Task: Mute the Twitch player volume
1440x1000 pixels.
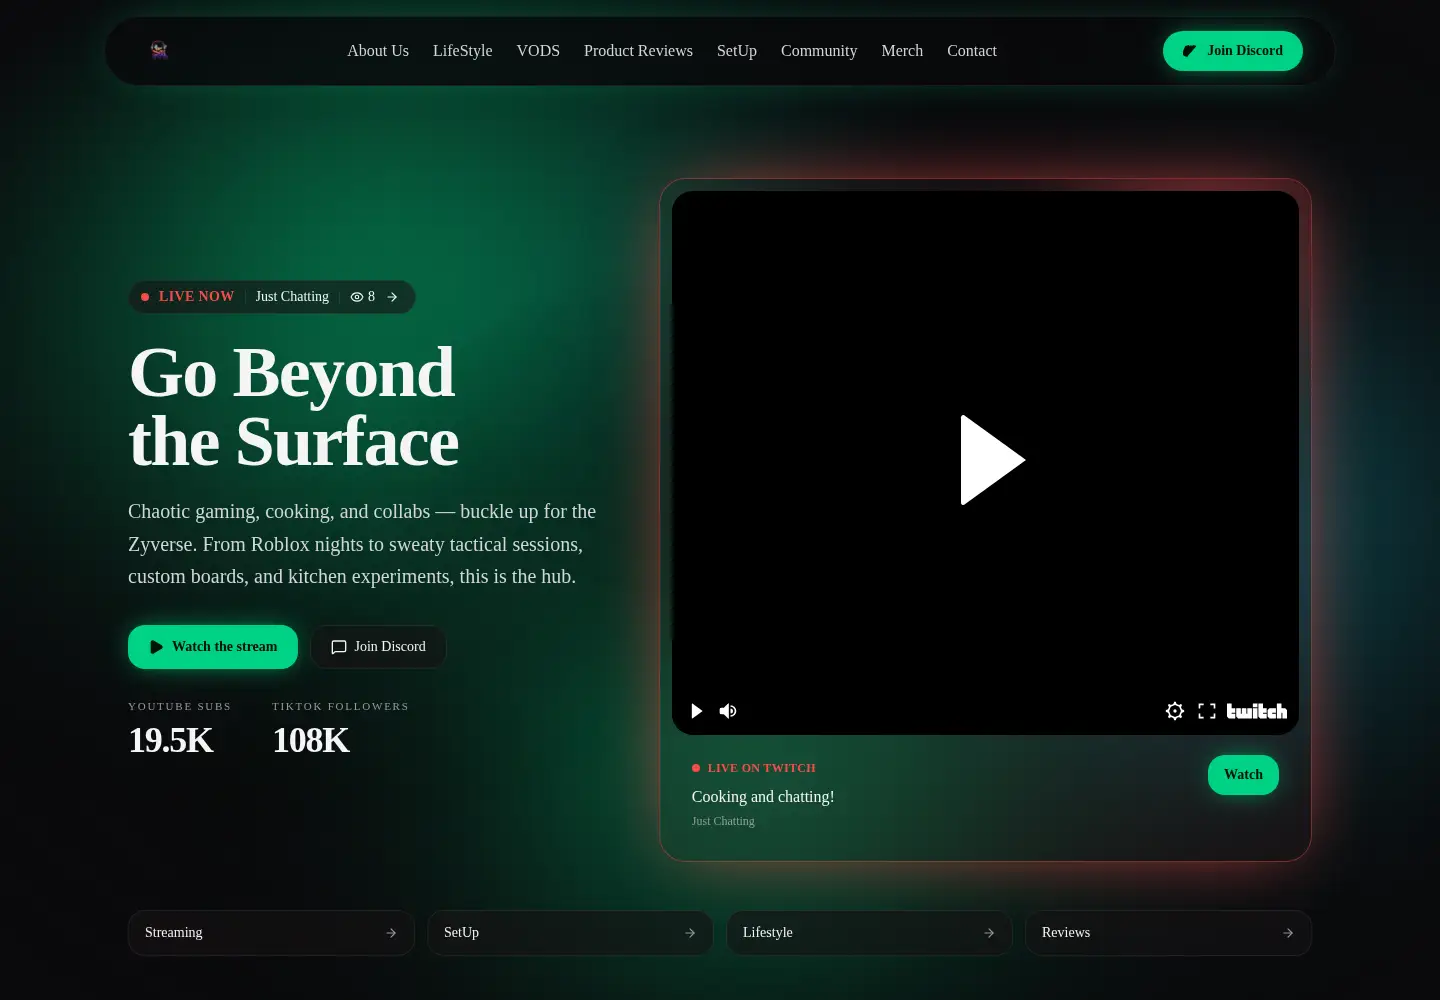Action: tap(728, 711)
